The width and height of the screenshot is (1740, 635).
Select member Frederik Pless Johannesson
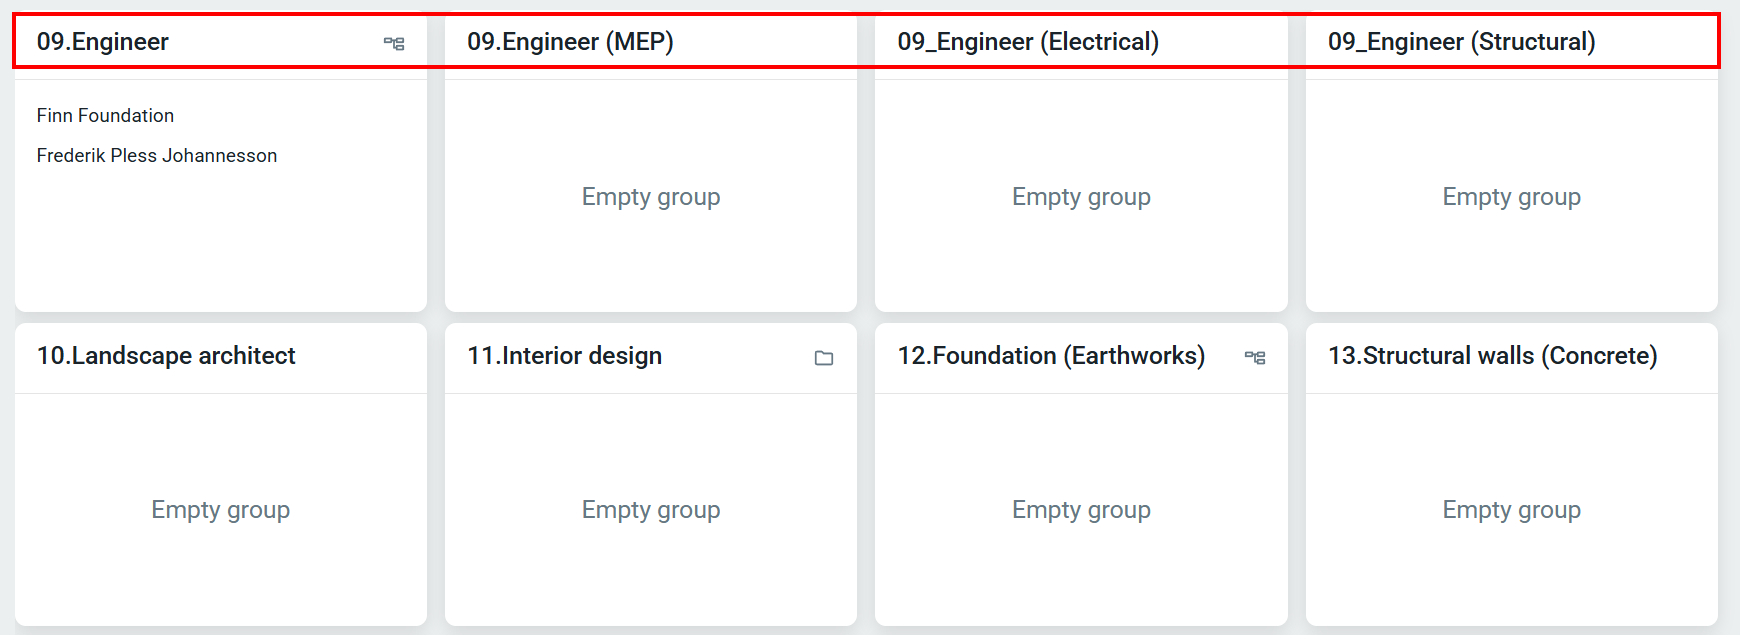pyautogui.click(x=157, y=156)
